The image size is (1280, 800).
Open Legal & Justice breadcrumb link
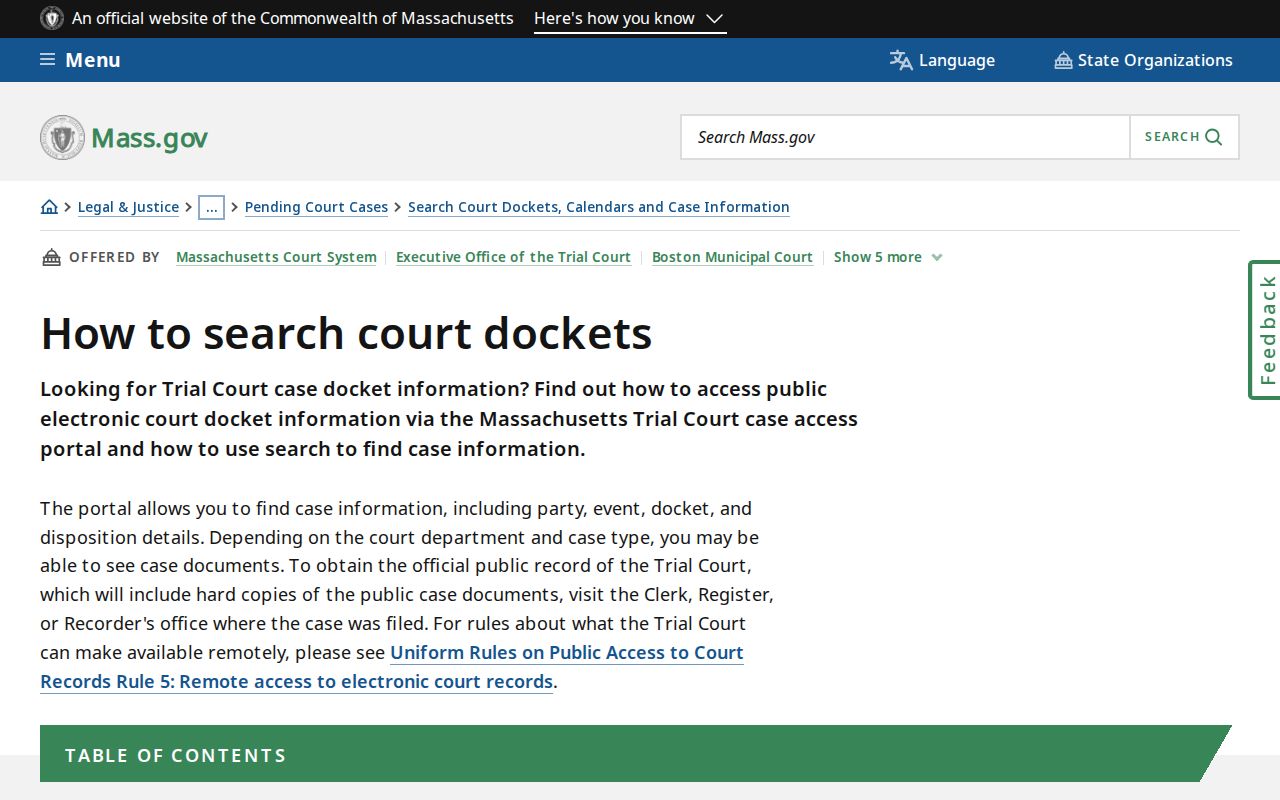coord(128,207)
